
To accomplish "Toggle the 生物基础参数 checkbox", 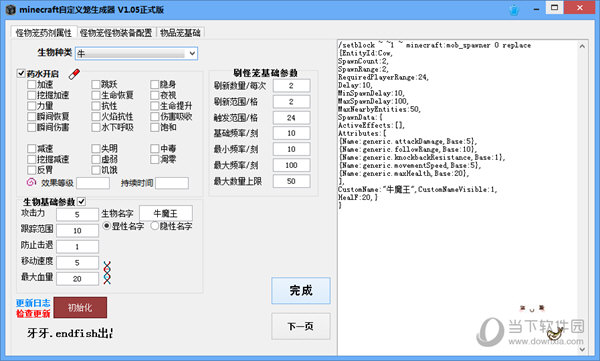I will 82,201.
